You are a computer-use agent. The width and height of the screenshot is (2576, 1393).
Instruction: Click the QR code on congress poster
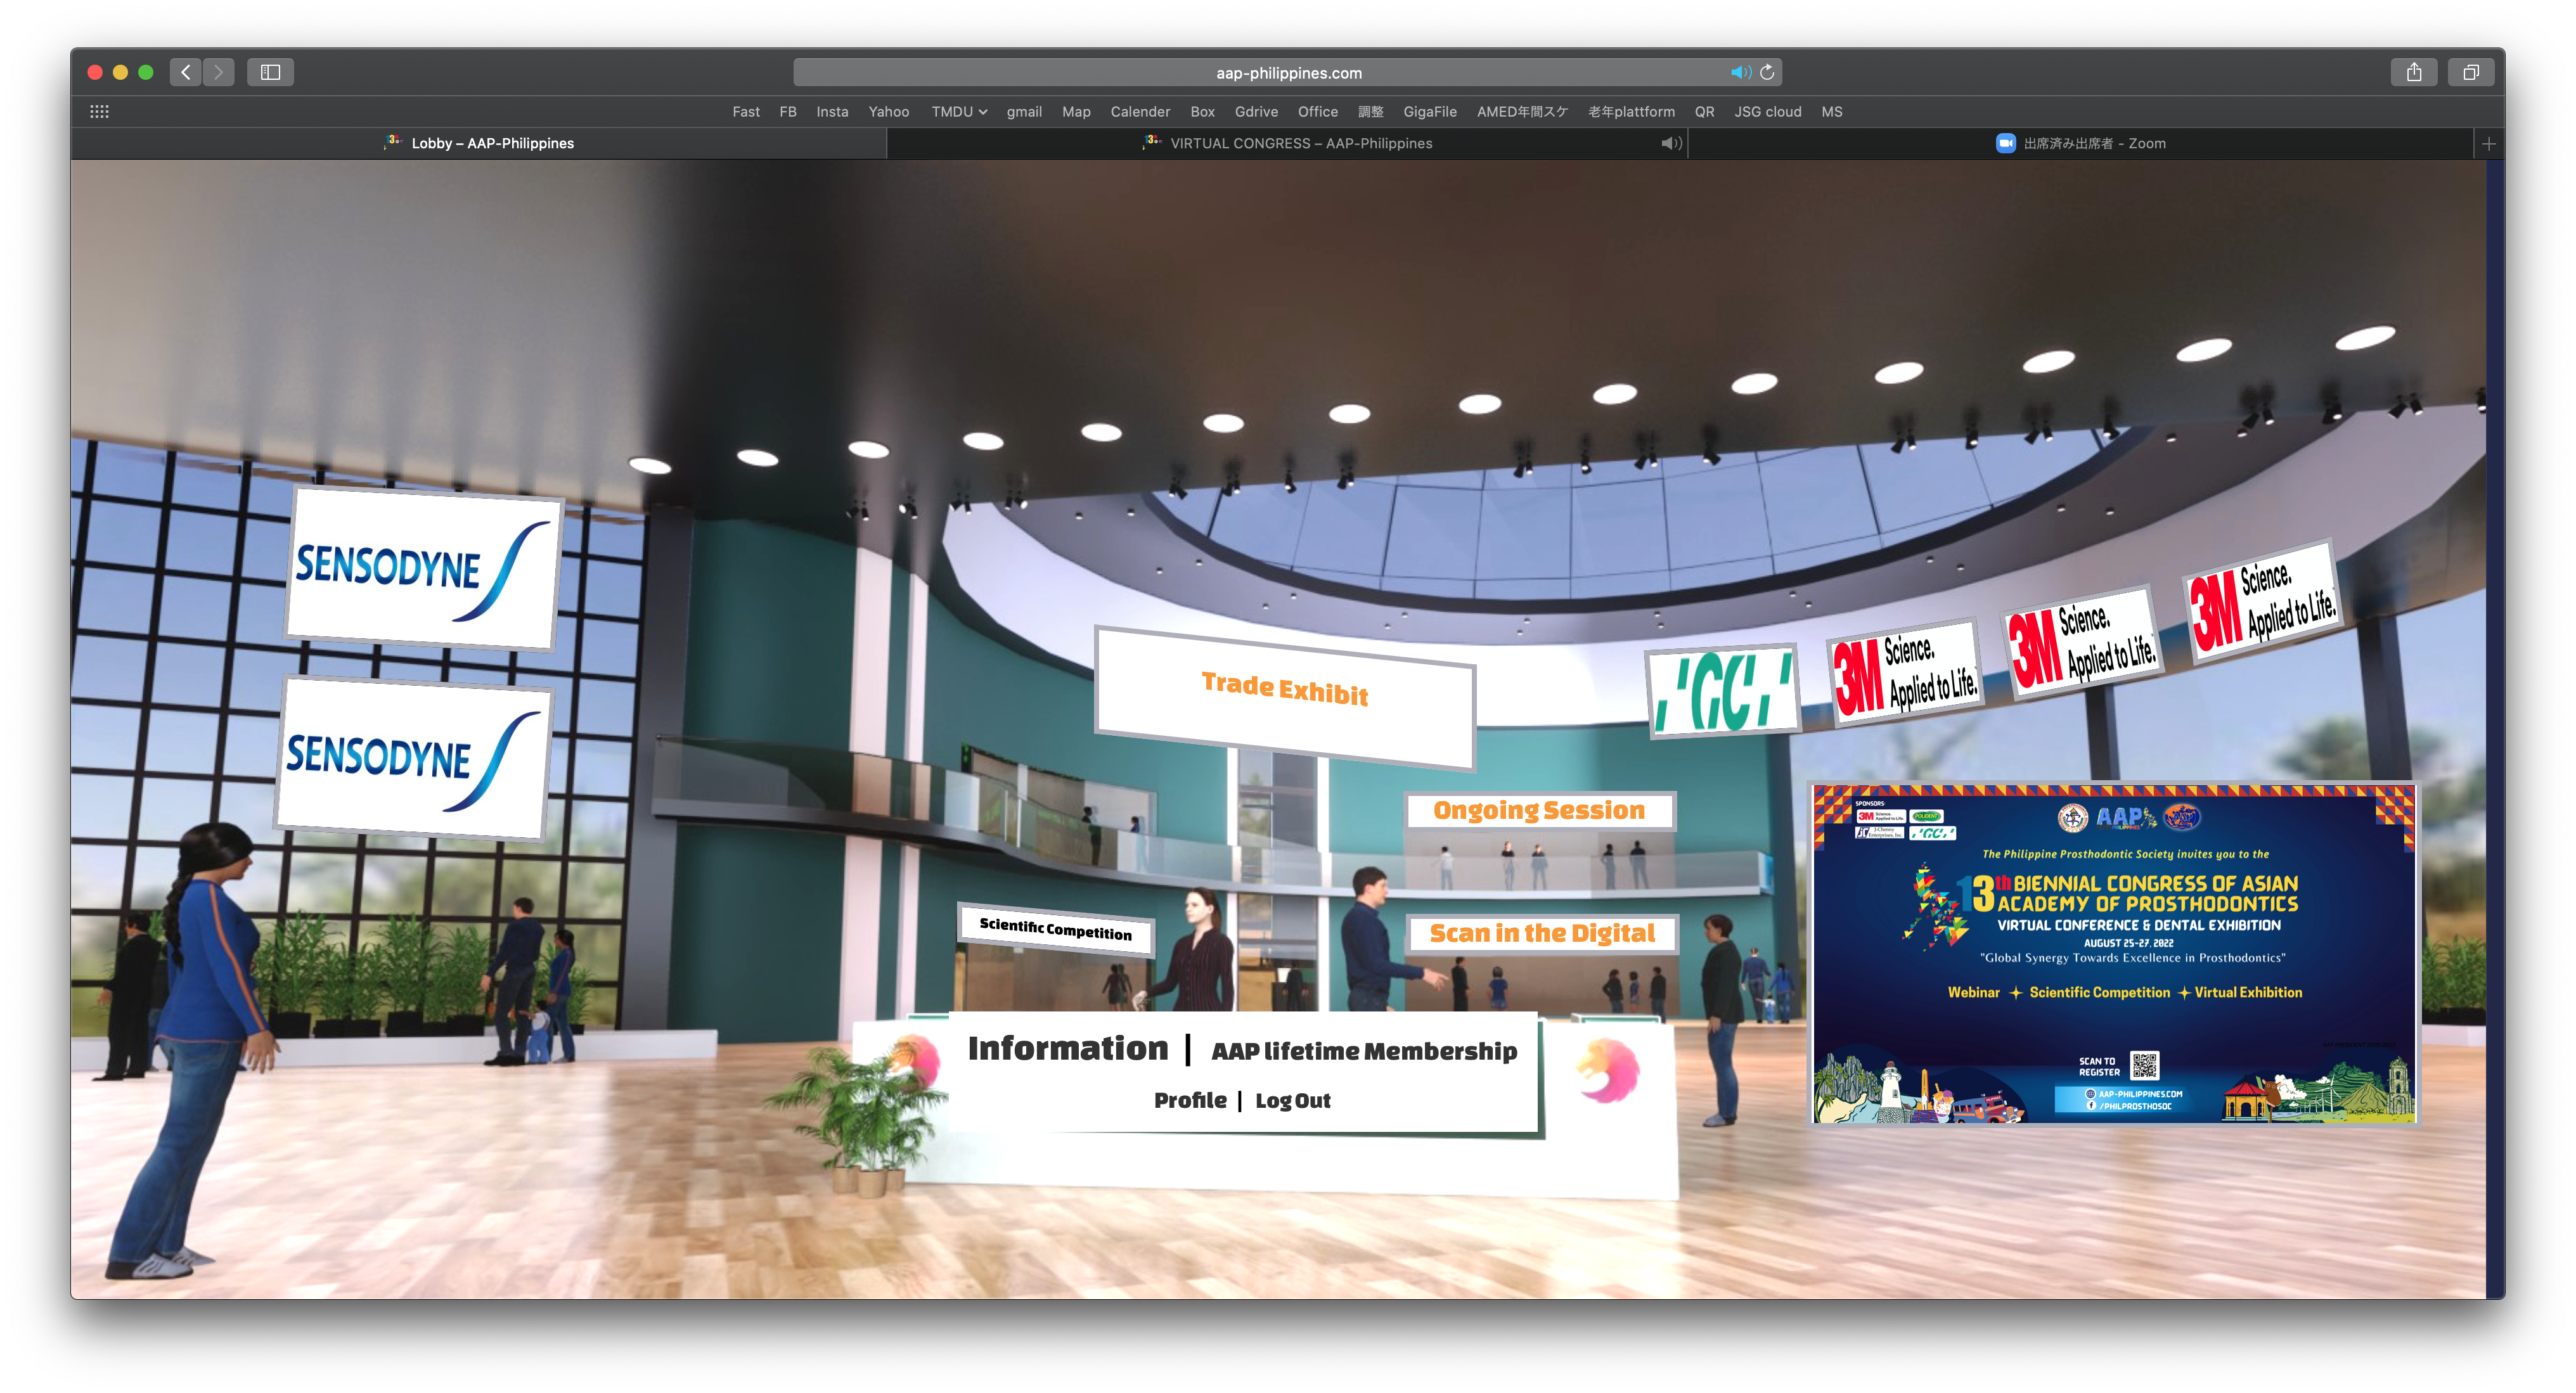[x=2145, y=1065]
